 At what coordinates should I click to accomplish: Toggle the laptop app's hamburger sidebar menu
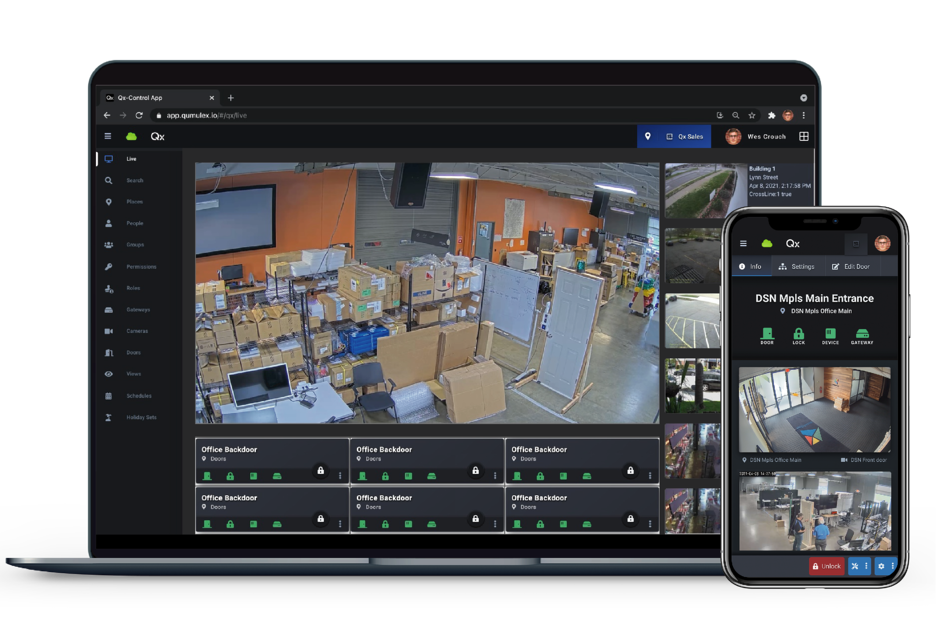(x=108, y=137)
